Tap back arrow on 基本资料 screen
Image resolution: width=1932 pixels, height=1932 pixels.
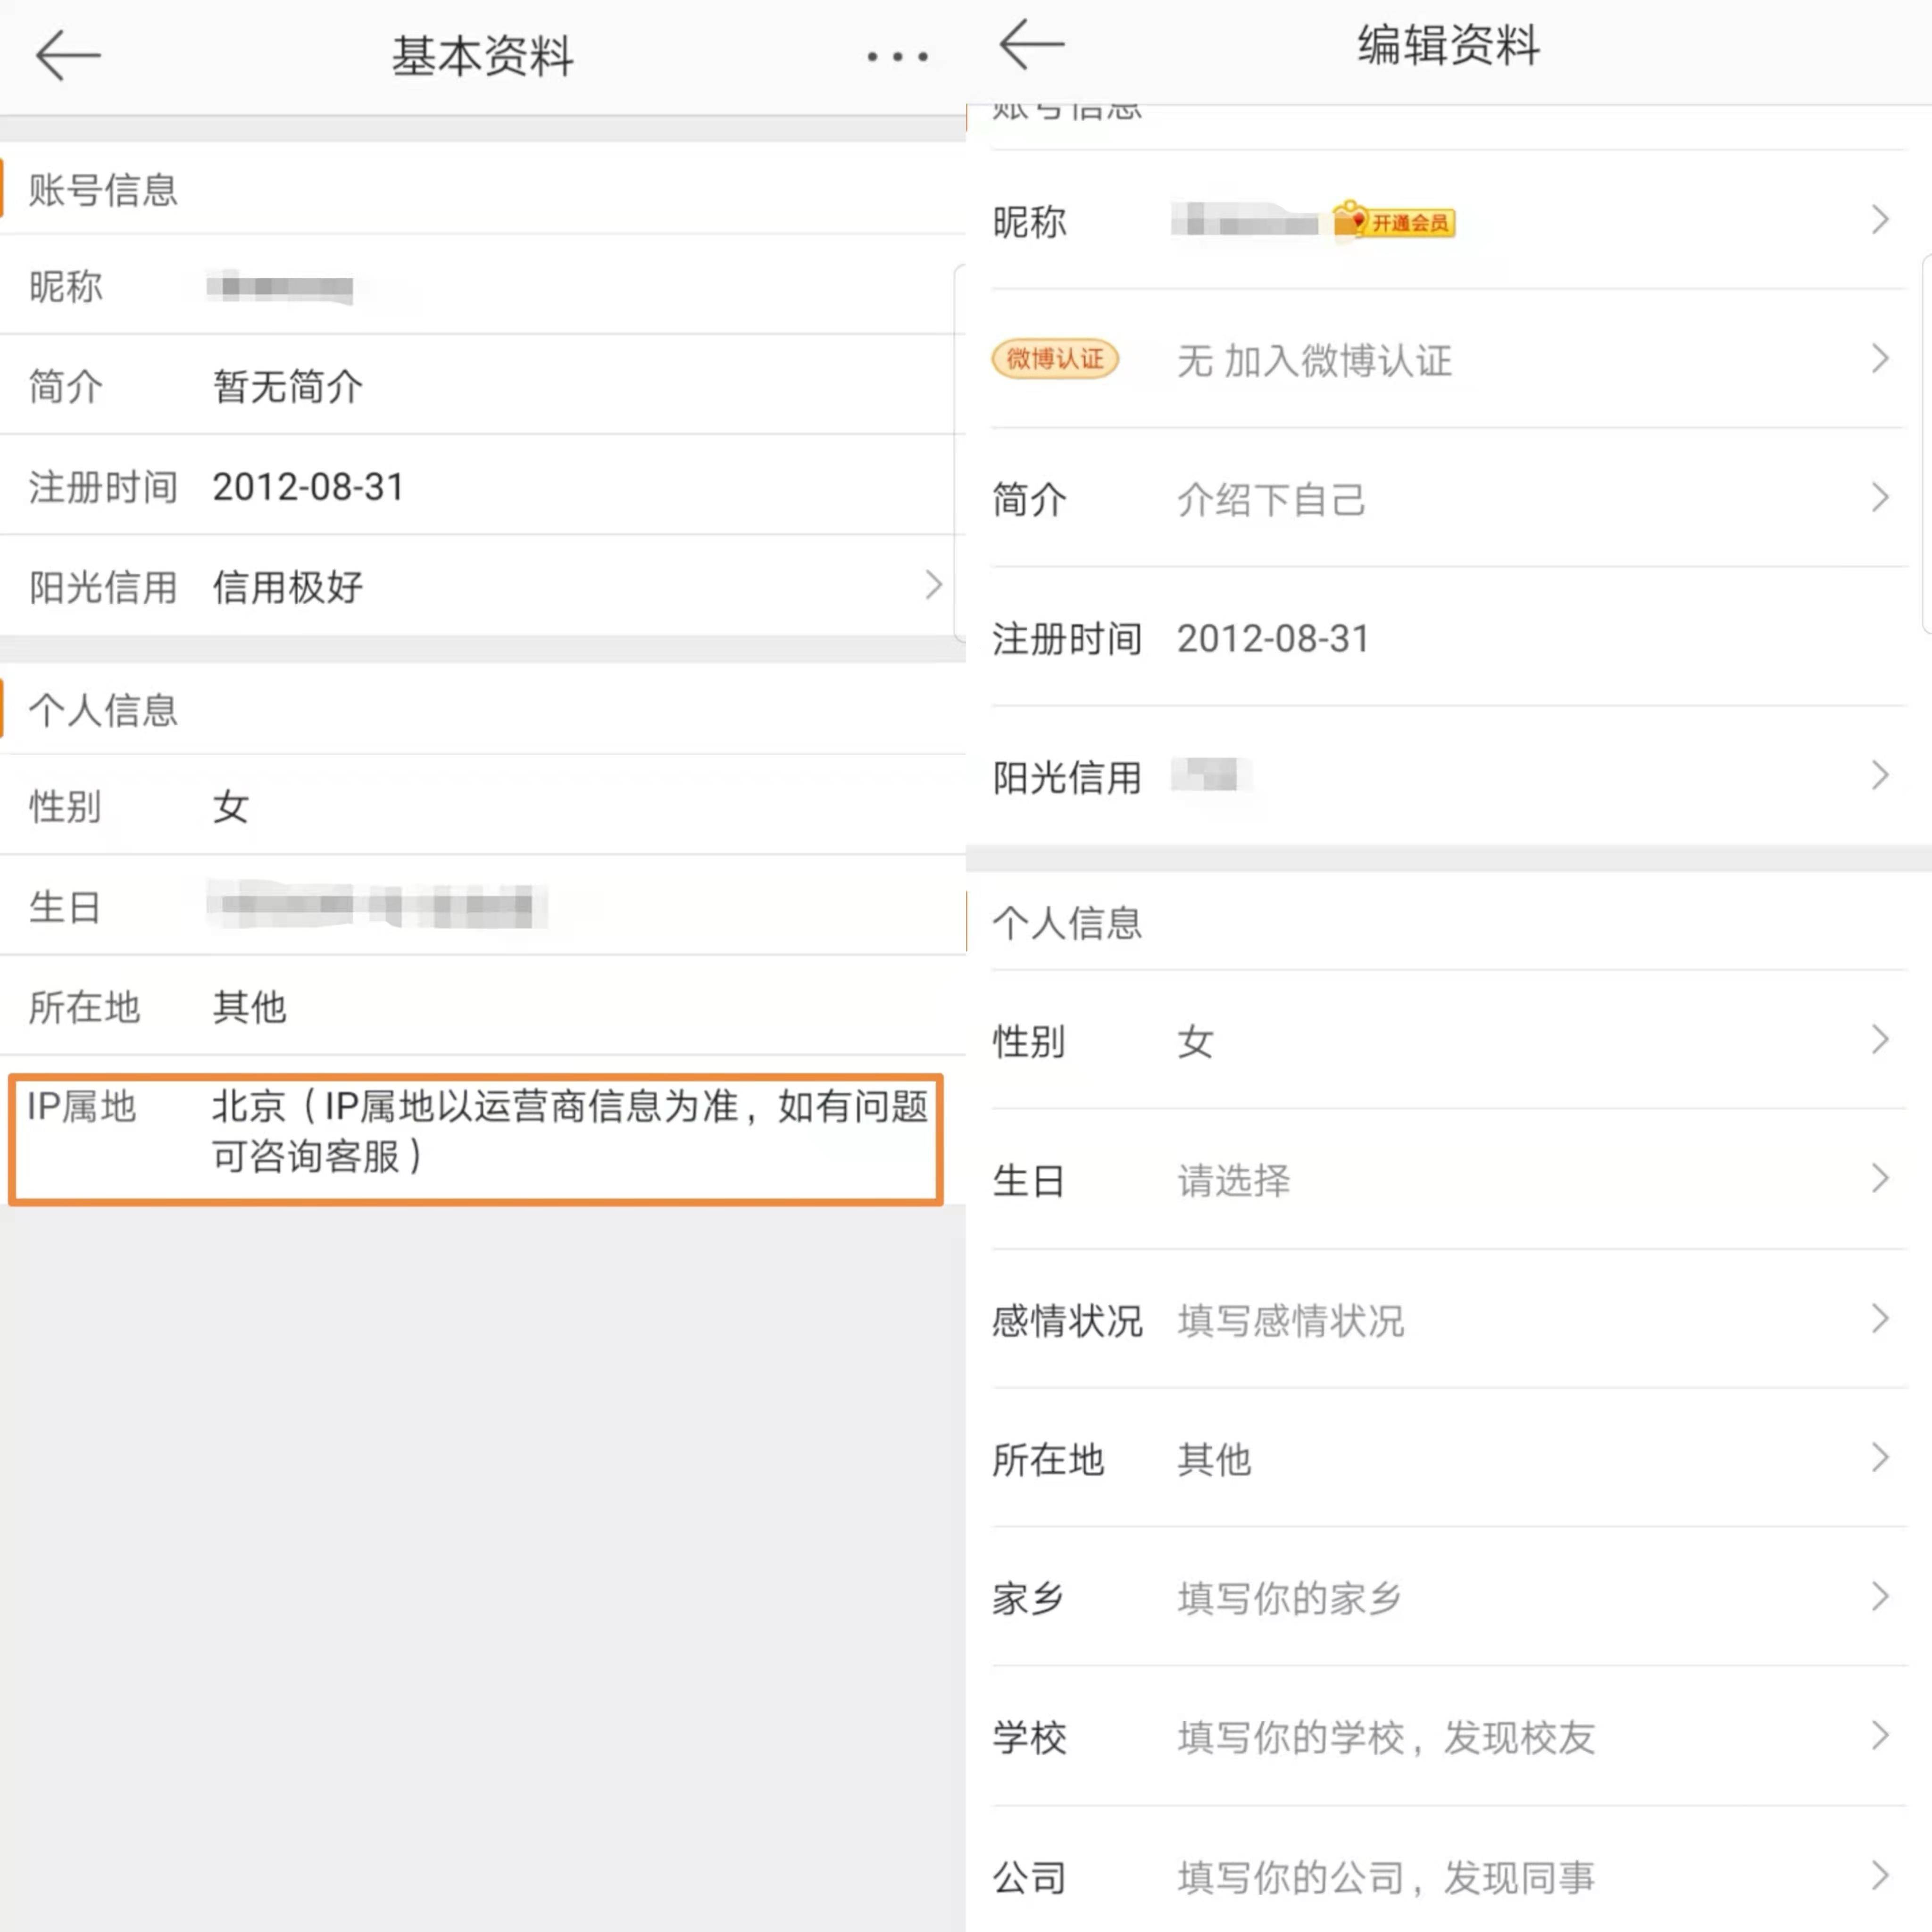[68, 55]
